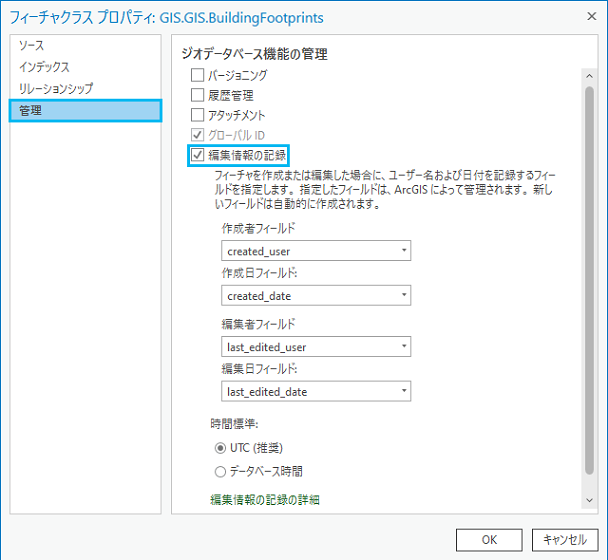Click the キャンセル button
The width and height of the screenshot is (608, 560).
click(564, 539)
